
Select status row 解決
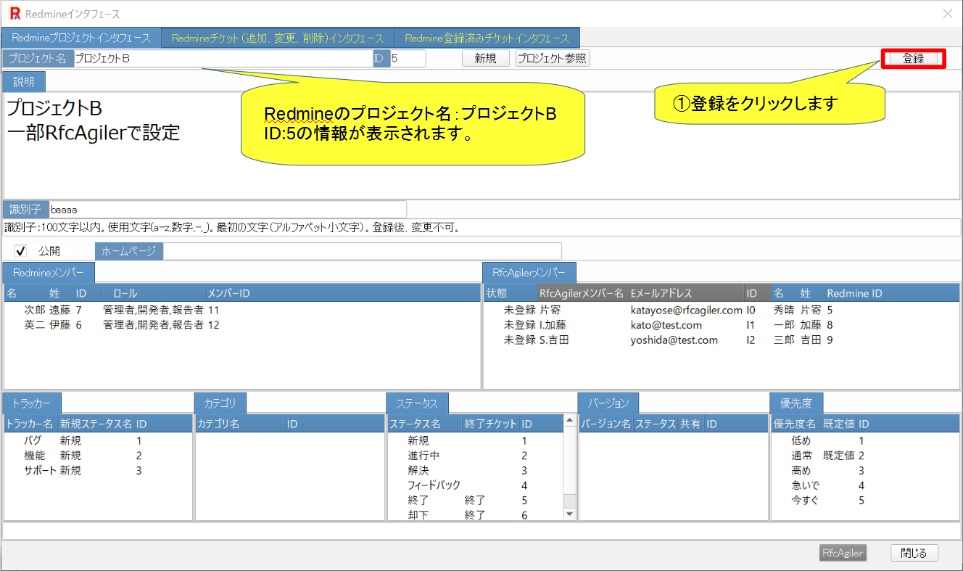point(475,470)
